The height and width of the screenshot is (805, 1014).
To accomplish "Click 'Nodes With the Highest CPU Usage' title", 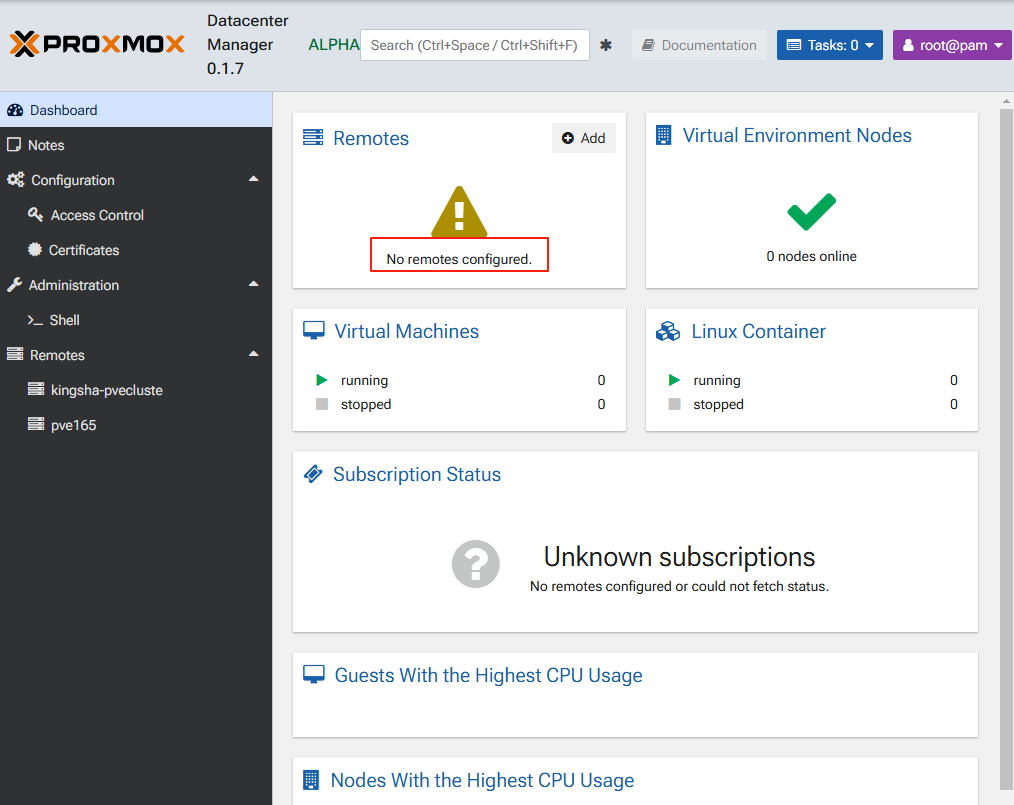I will pyautogui.click(x=482, y=780).
